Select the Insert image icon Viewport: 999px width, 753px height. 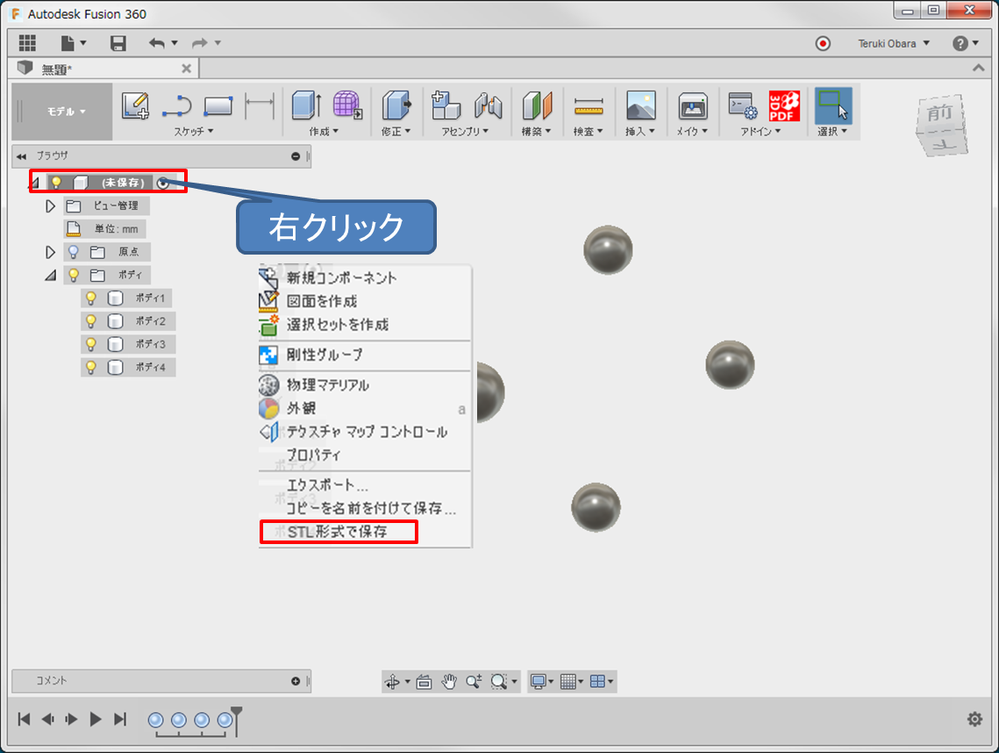coord(641,105)
